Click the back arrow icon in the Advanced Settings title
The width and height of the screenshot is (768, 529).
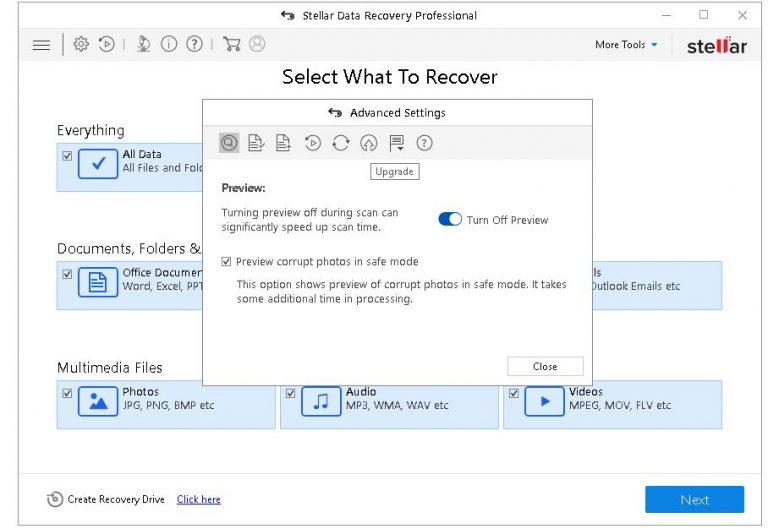(335, 113)
